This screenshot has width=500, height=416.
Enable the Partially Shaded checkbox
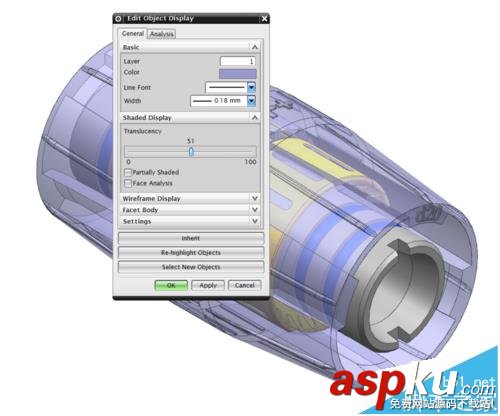(x=128, y=172)
